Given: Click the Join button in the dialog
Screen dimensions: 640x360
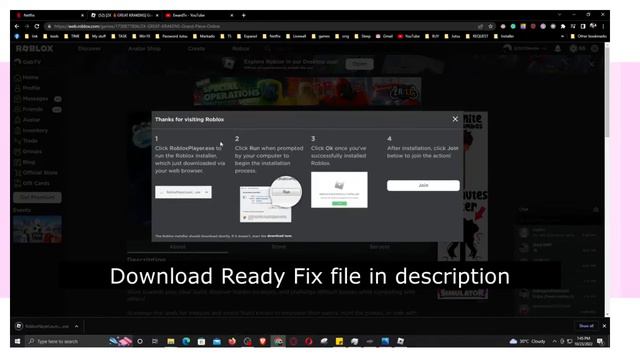Looking at the screenshot, I should coord(423,185).
